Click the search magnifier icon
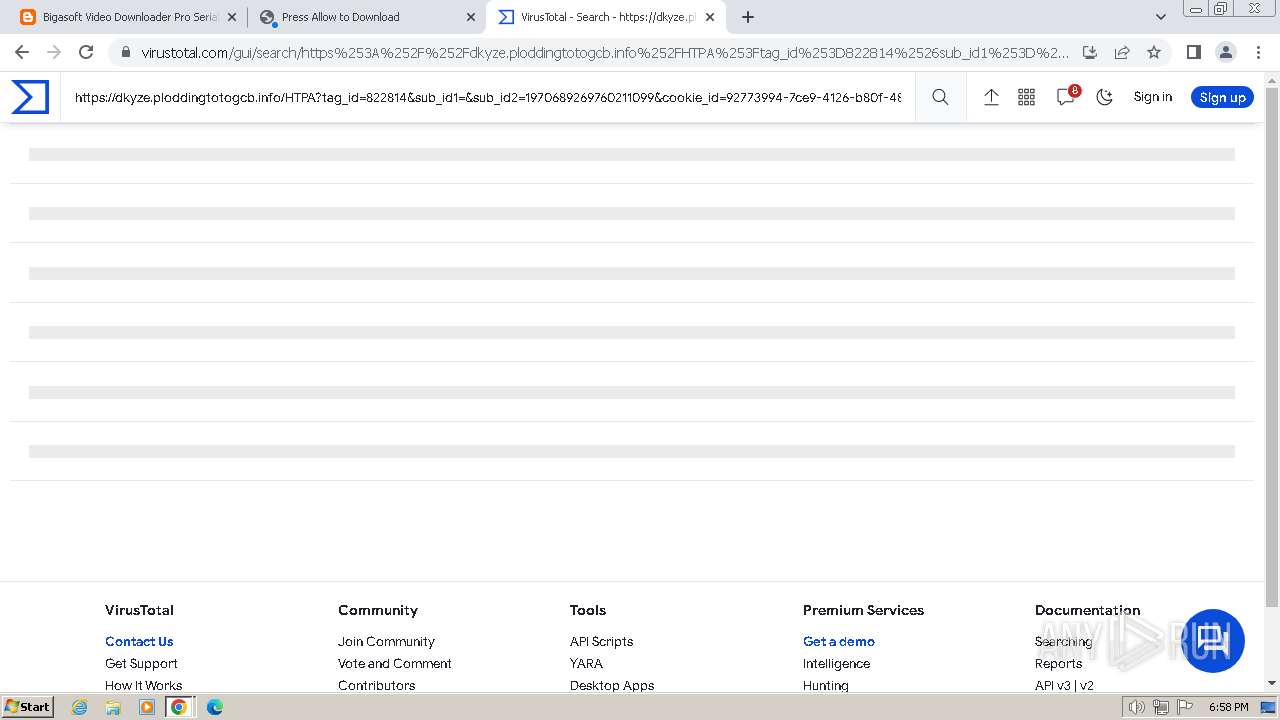 click(940, 97)
